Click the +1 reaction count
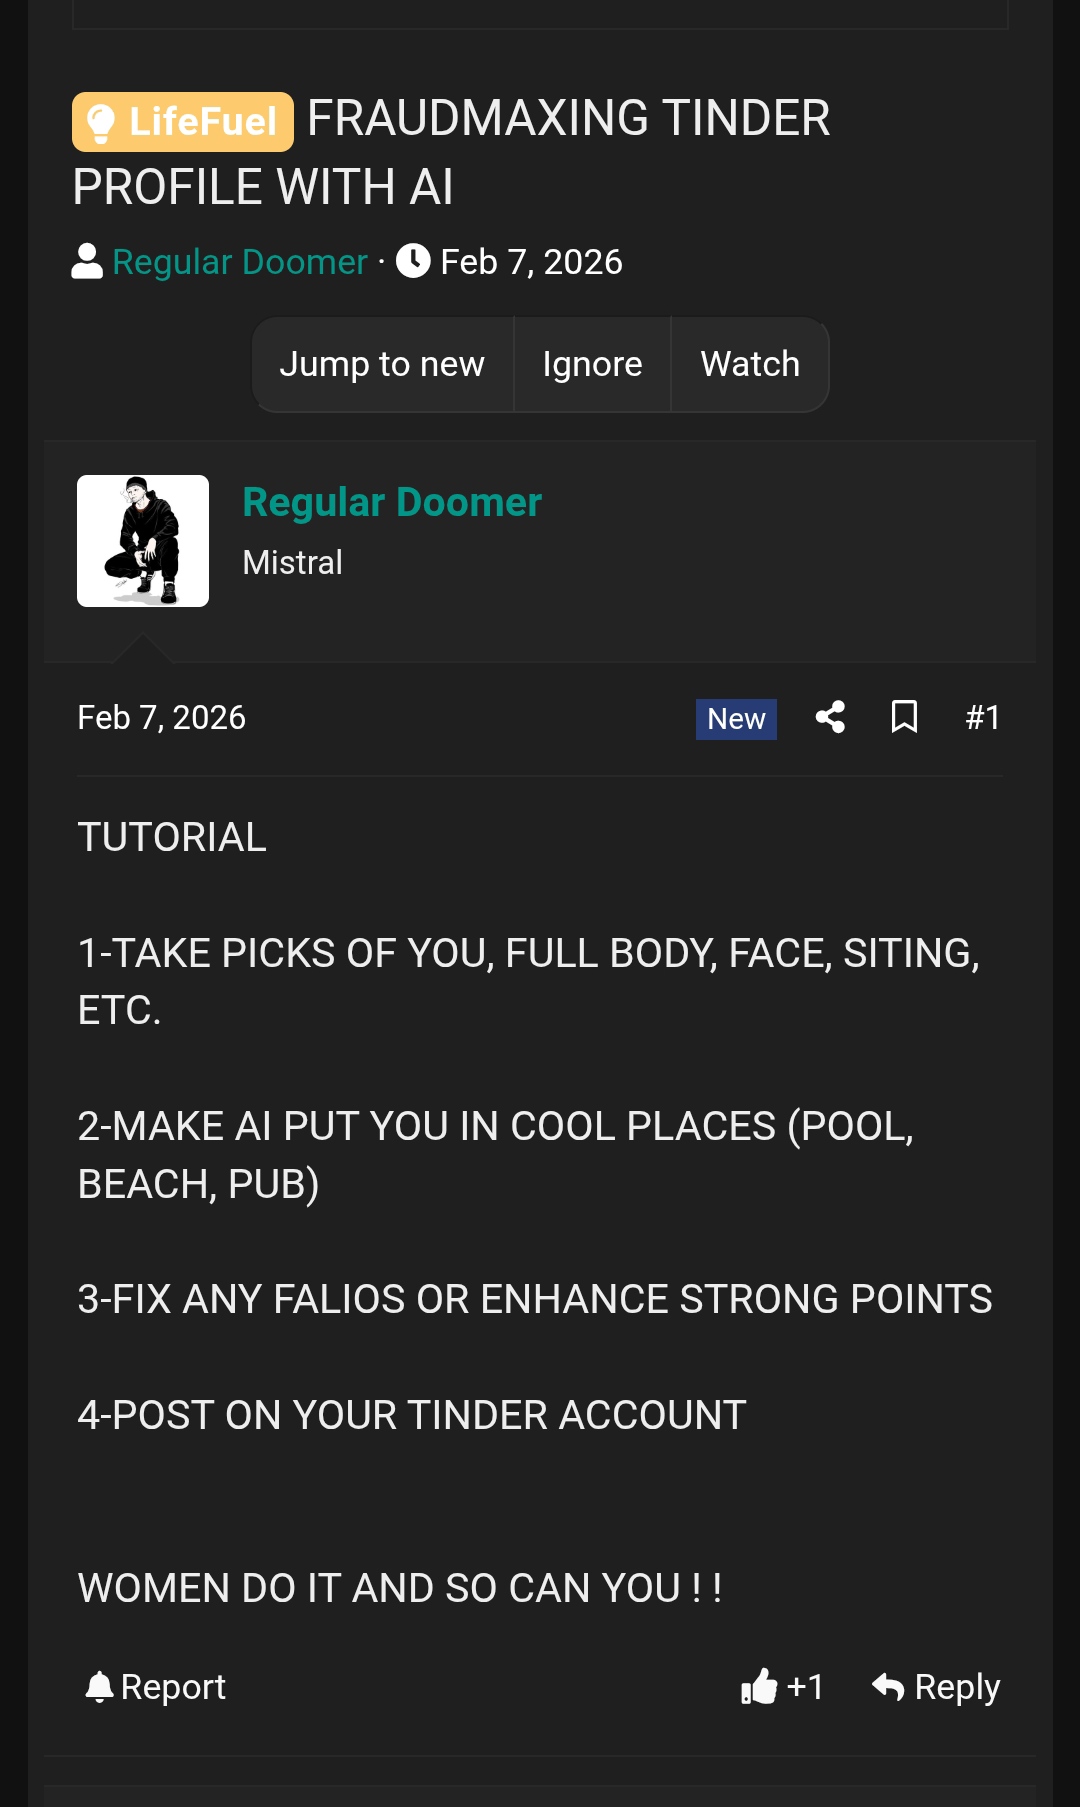Screen dimensions: 1080x1807 coord(805,1686)
